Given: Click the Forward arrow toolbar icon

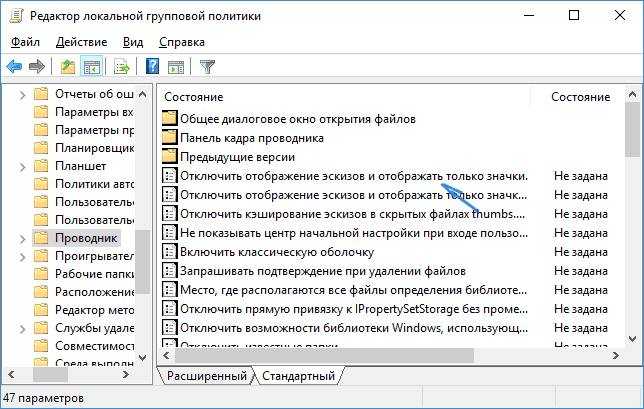Looking at the screenshot, I should click(x=37, y=67).
